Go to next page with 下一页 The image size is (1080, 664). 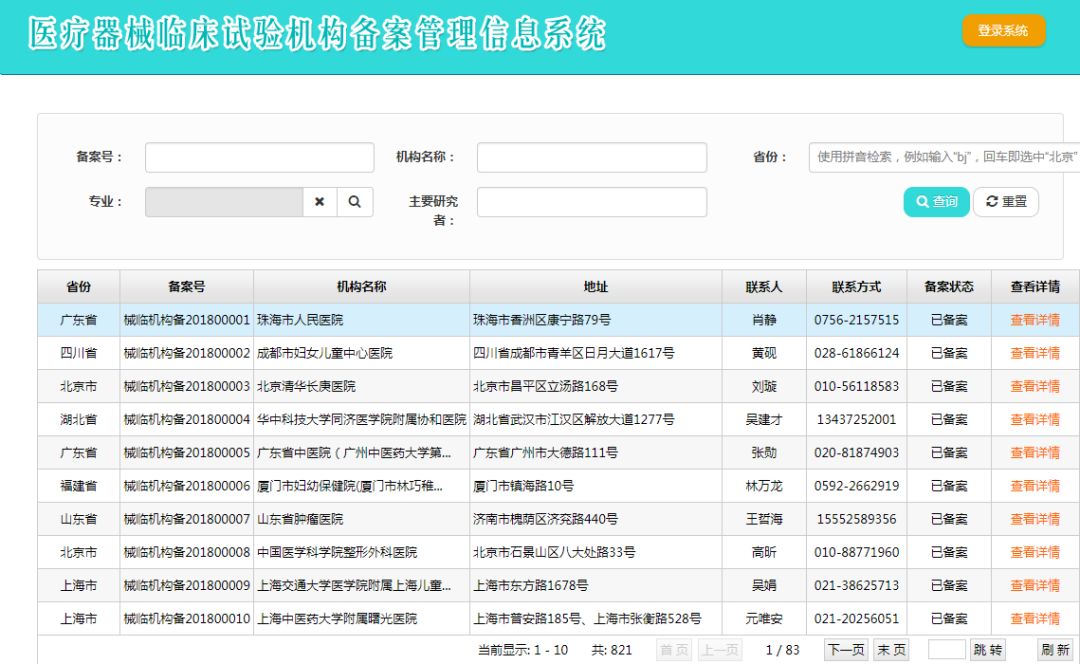tap(846, 650)
